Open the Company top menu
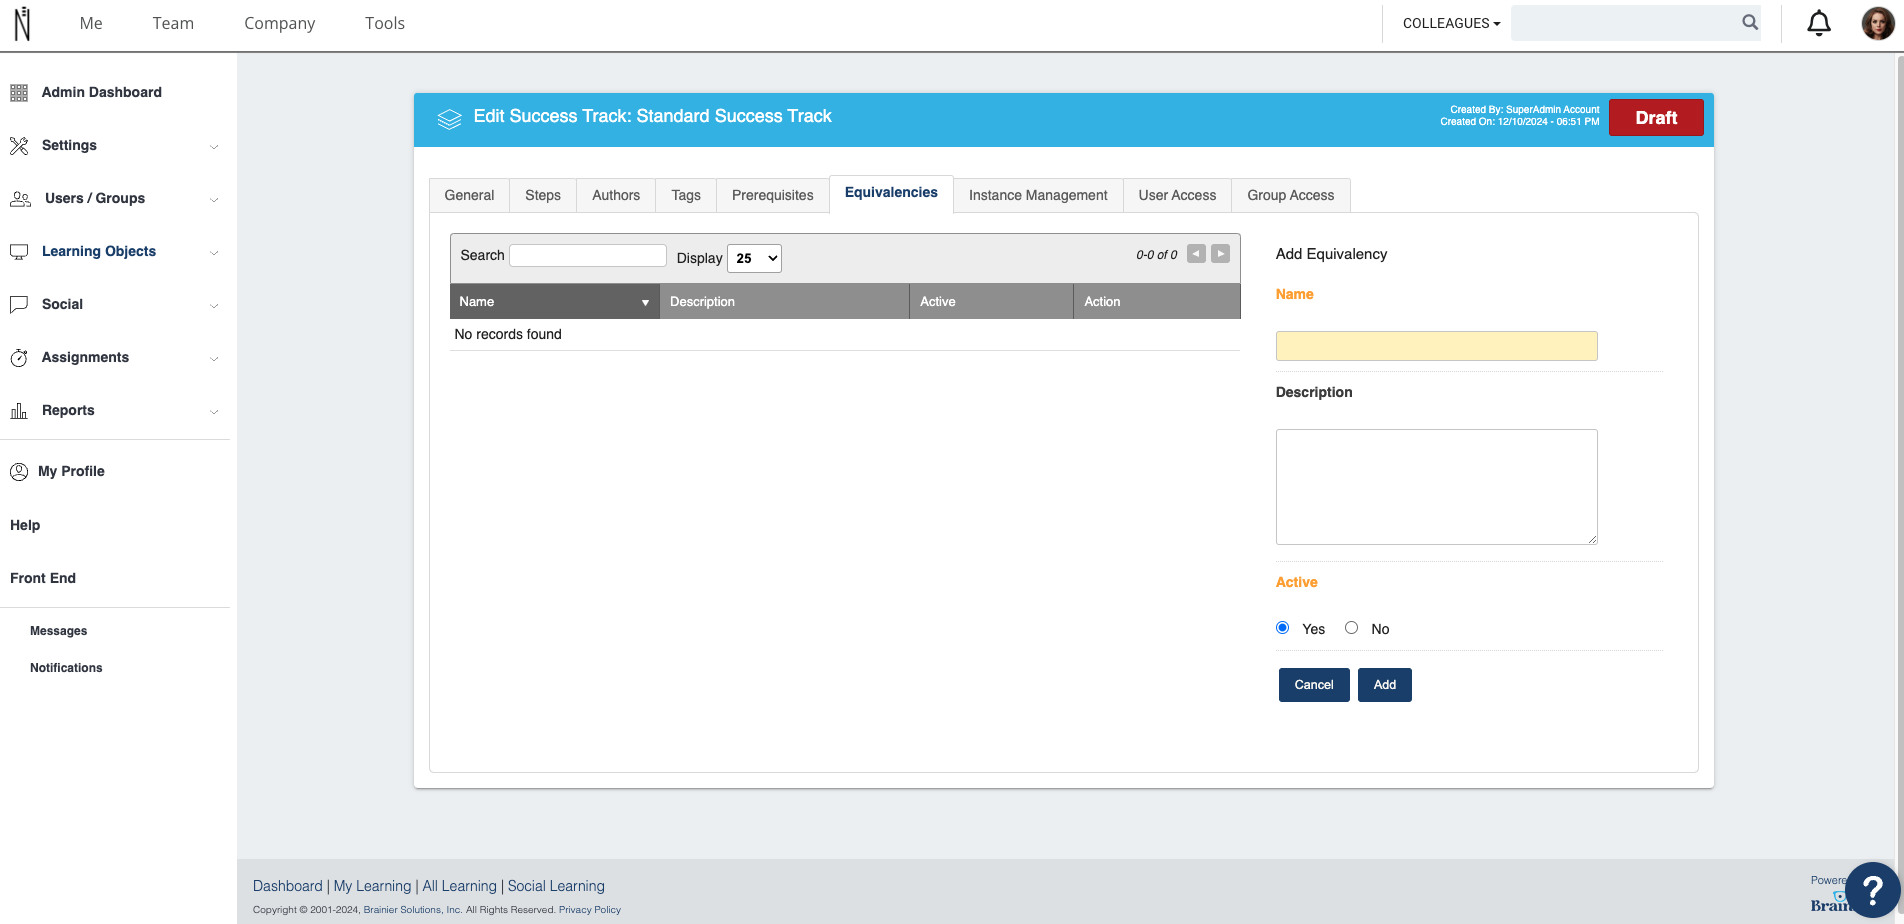This screenshot has width=1904, height=924. (x=279, y=23)
